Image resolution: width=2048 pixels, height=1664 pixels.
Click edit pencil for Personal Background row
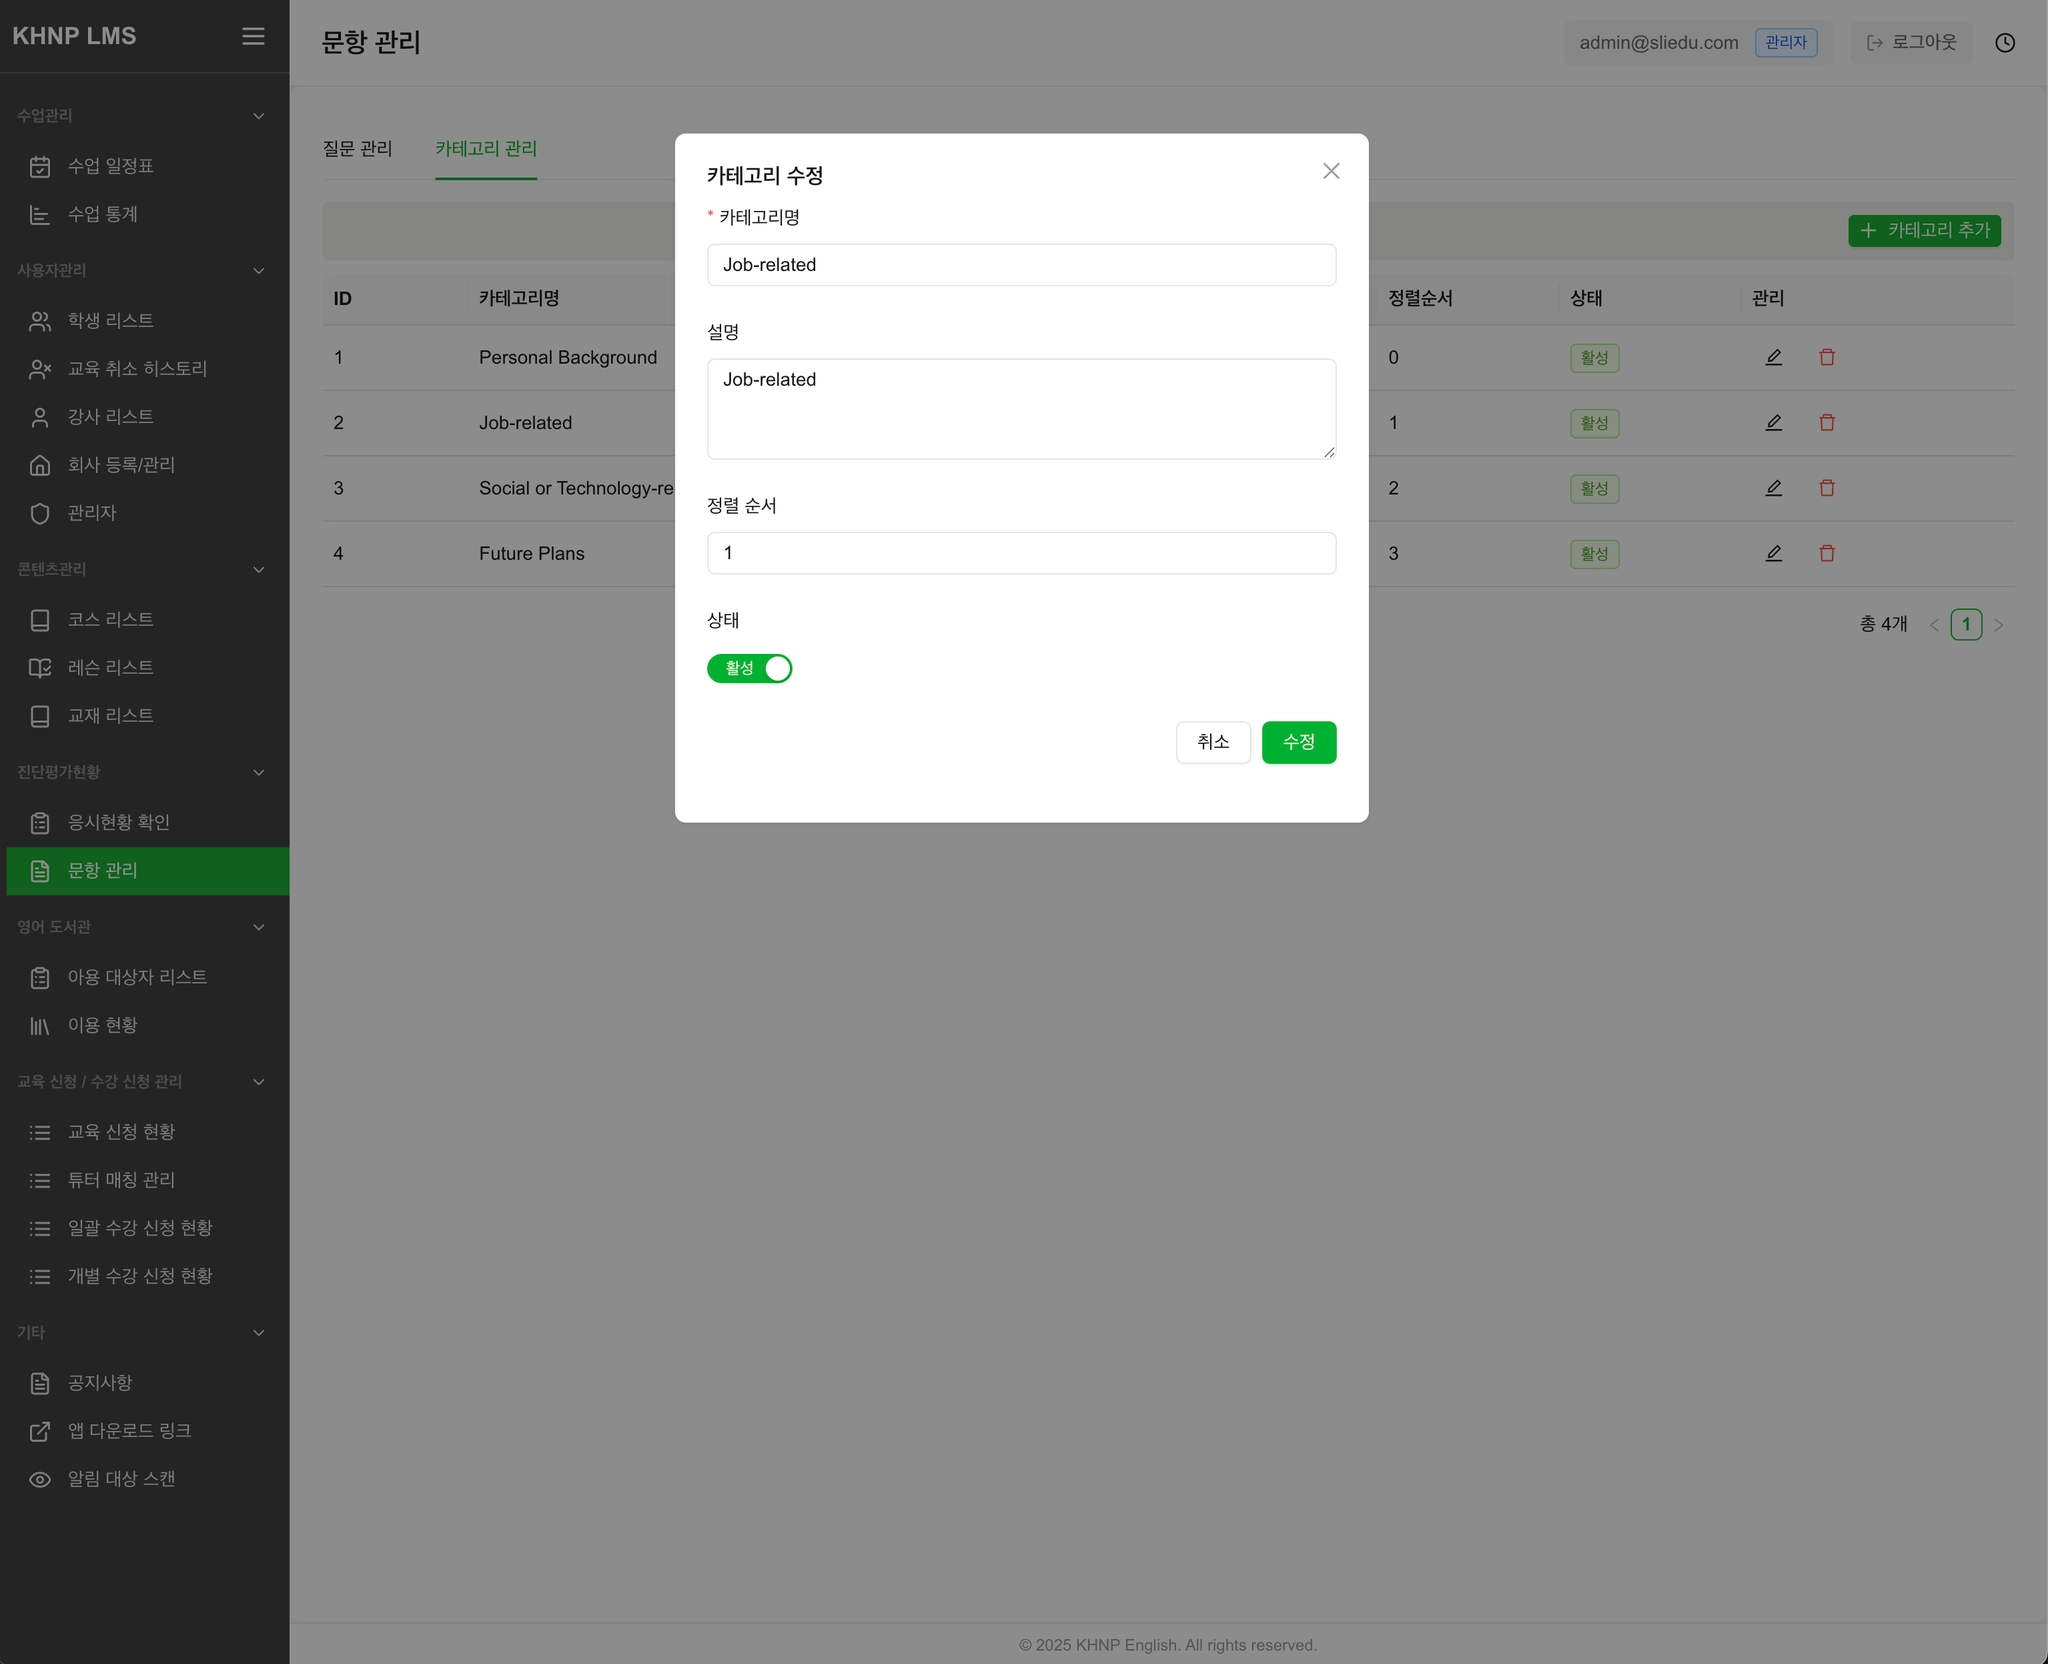coord(1773,358)
